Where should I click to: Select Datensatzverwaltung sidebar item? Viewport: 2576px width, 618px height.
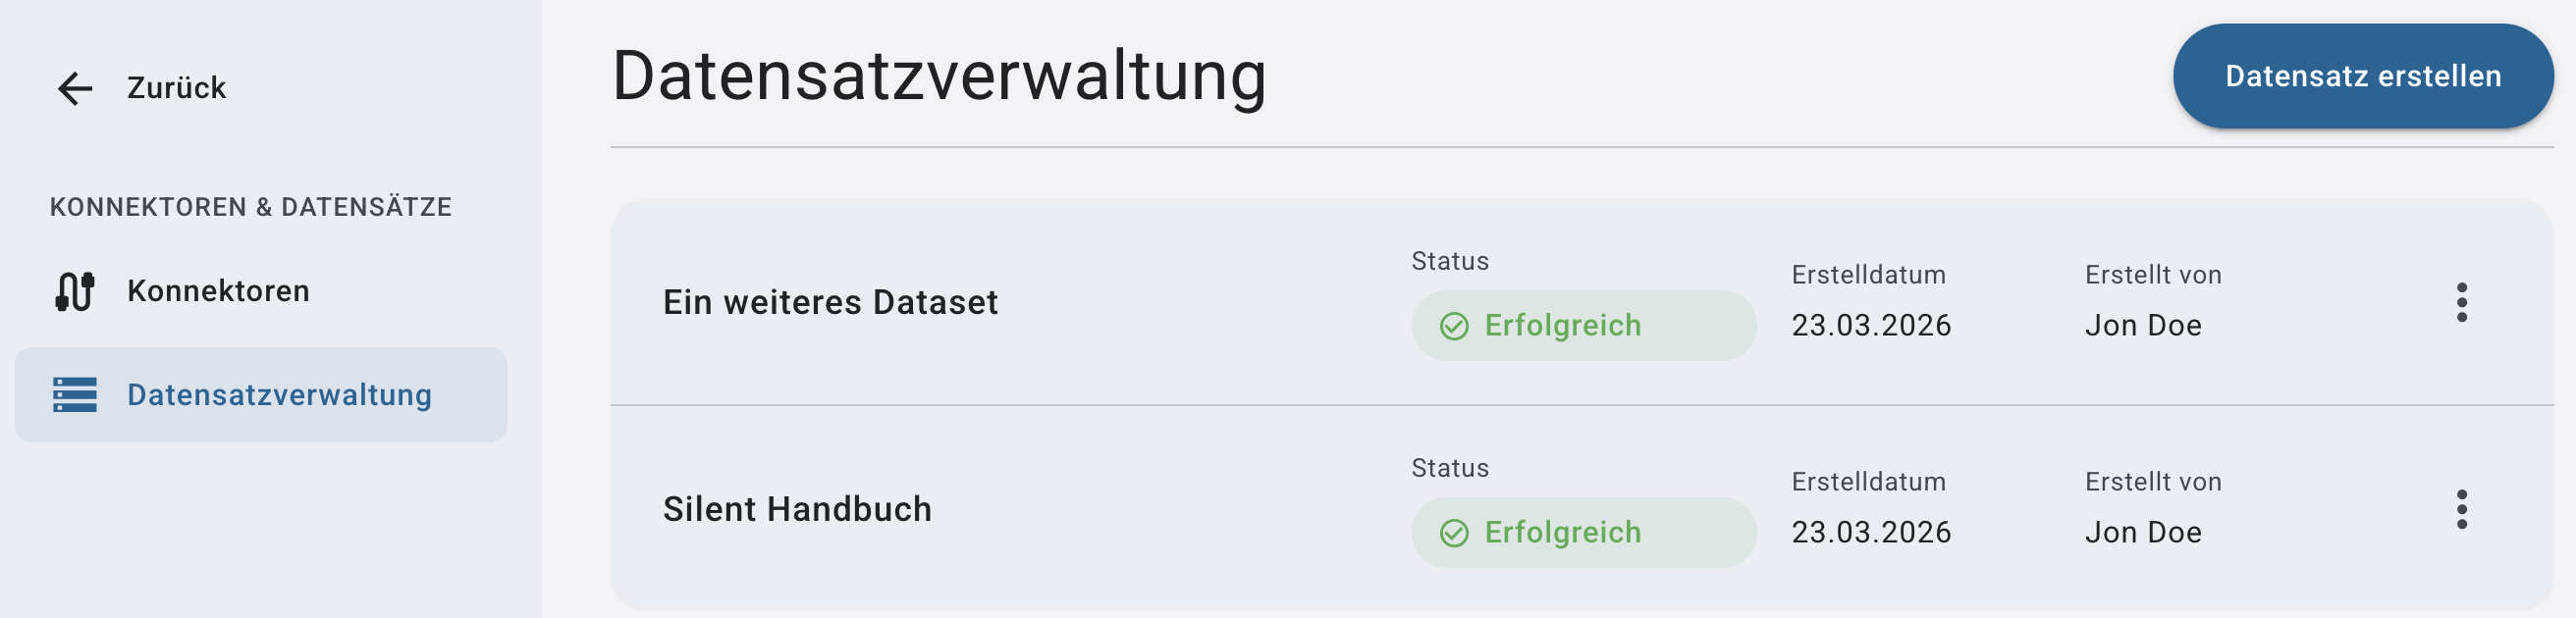tap(279, 395)
